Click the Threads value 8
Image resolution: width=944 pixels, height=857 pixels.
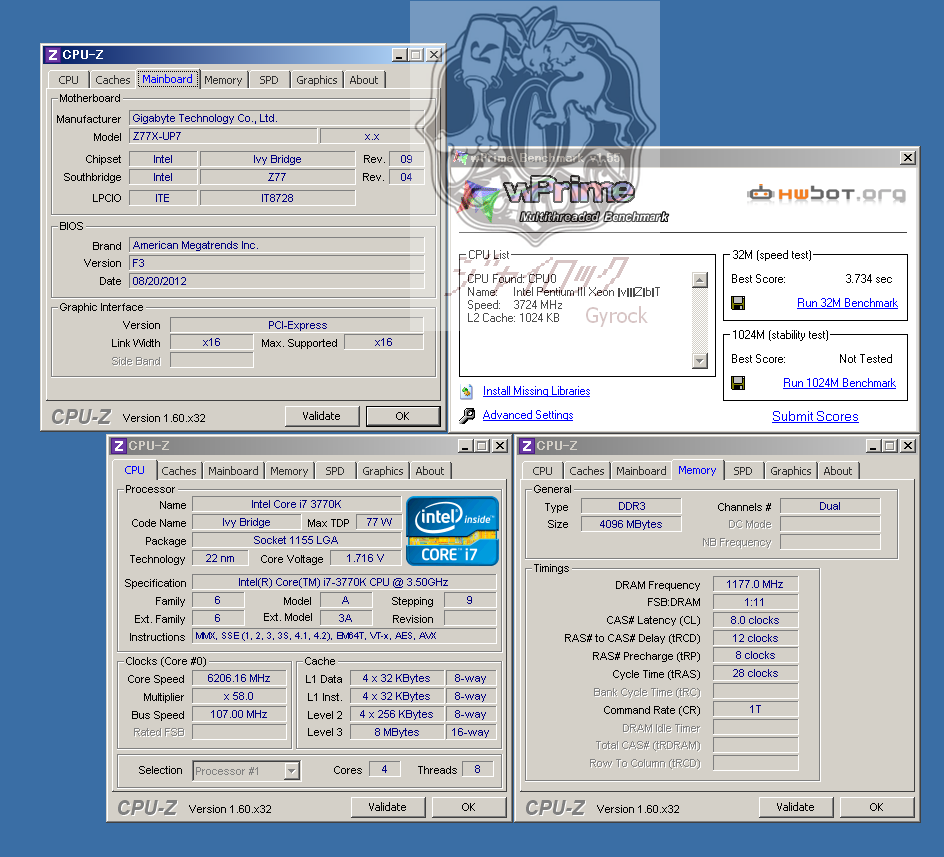click(x=478, y=769)
